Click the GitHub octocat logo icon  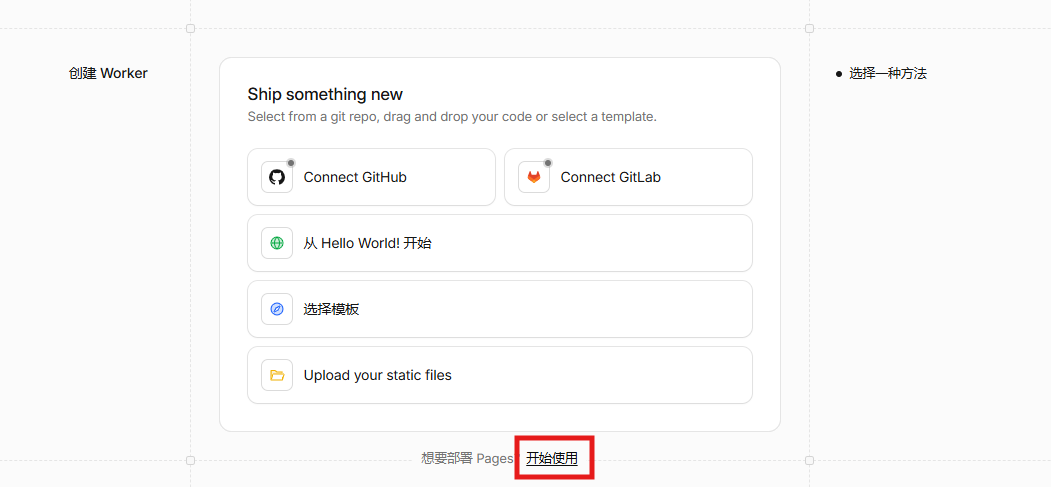point(277,178)
